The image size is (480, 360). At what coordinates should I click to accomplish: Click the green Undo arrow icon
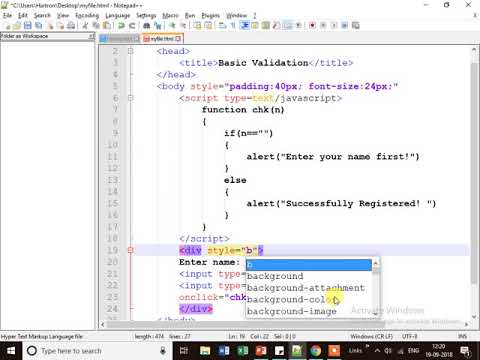tap(121, 25)
